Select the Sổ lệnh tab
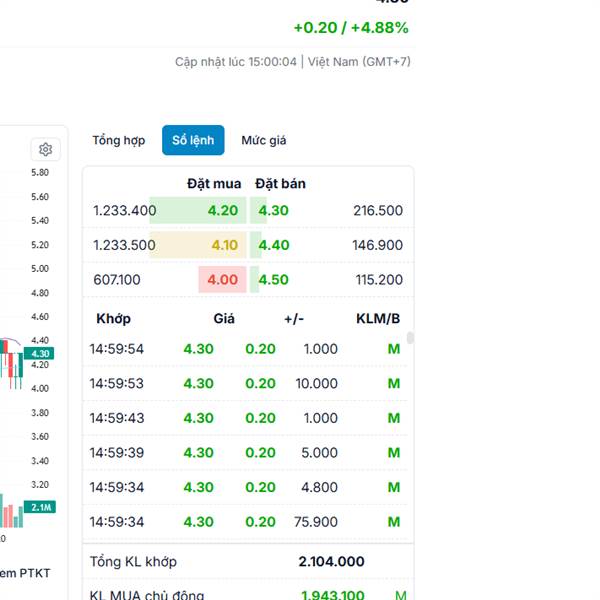Image resolution: width=600 pixels, height=600 pixels. (193, 140)
